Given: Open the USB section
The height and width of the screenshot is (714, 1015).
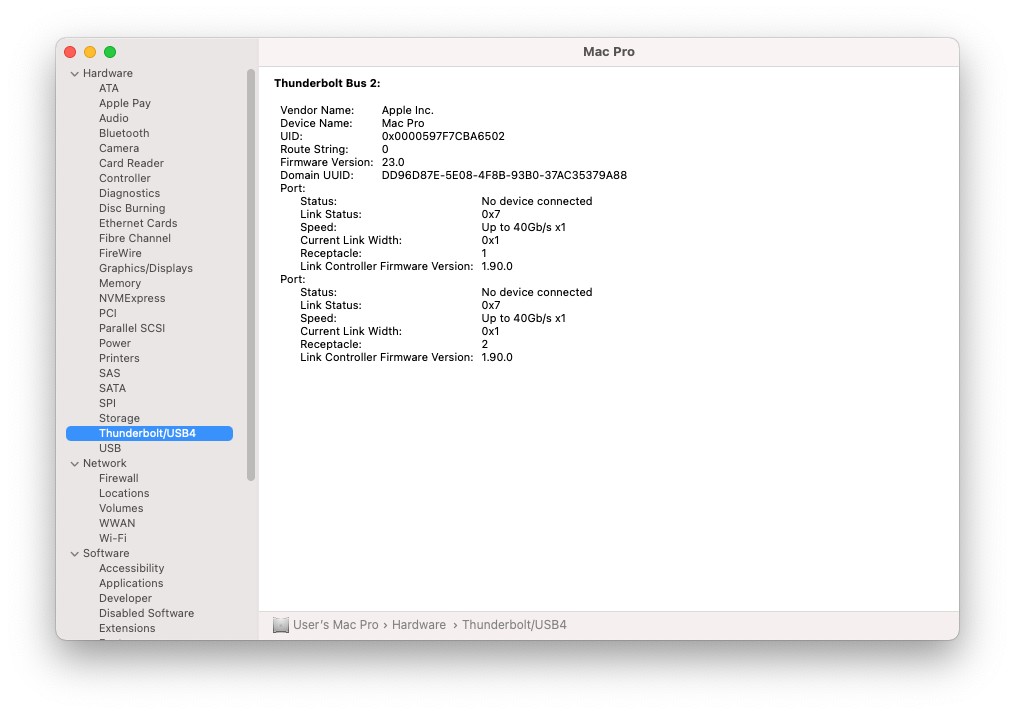Looking at the screenshot, I should point(110,448).
